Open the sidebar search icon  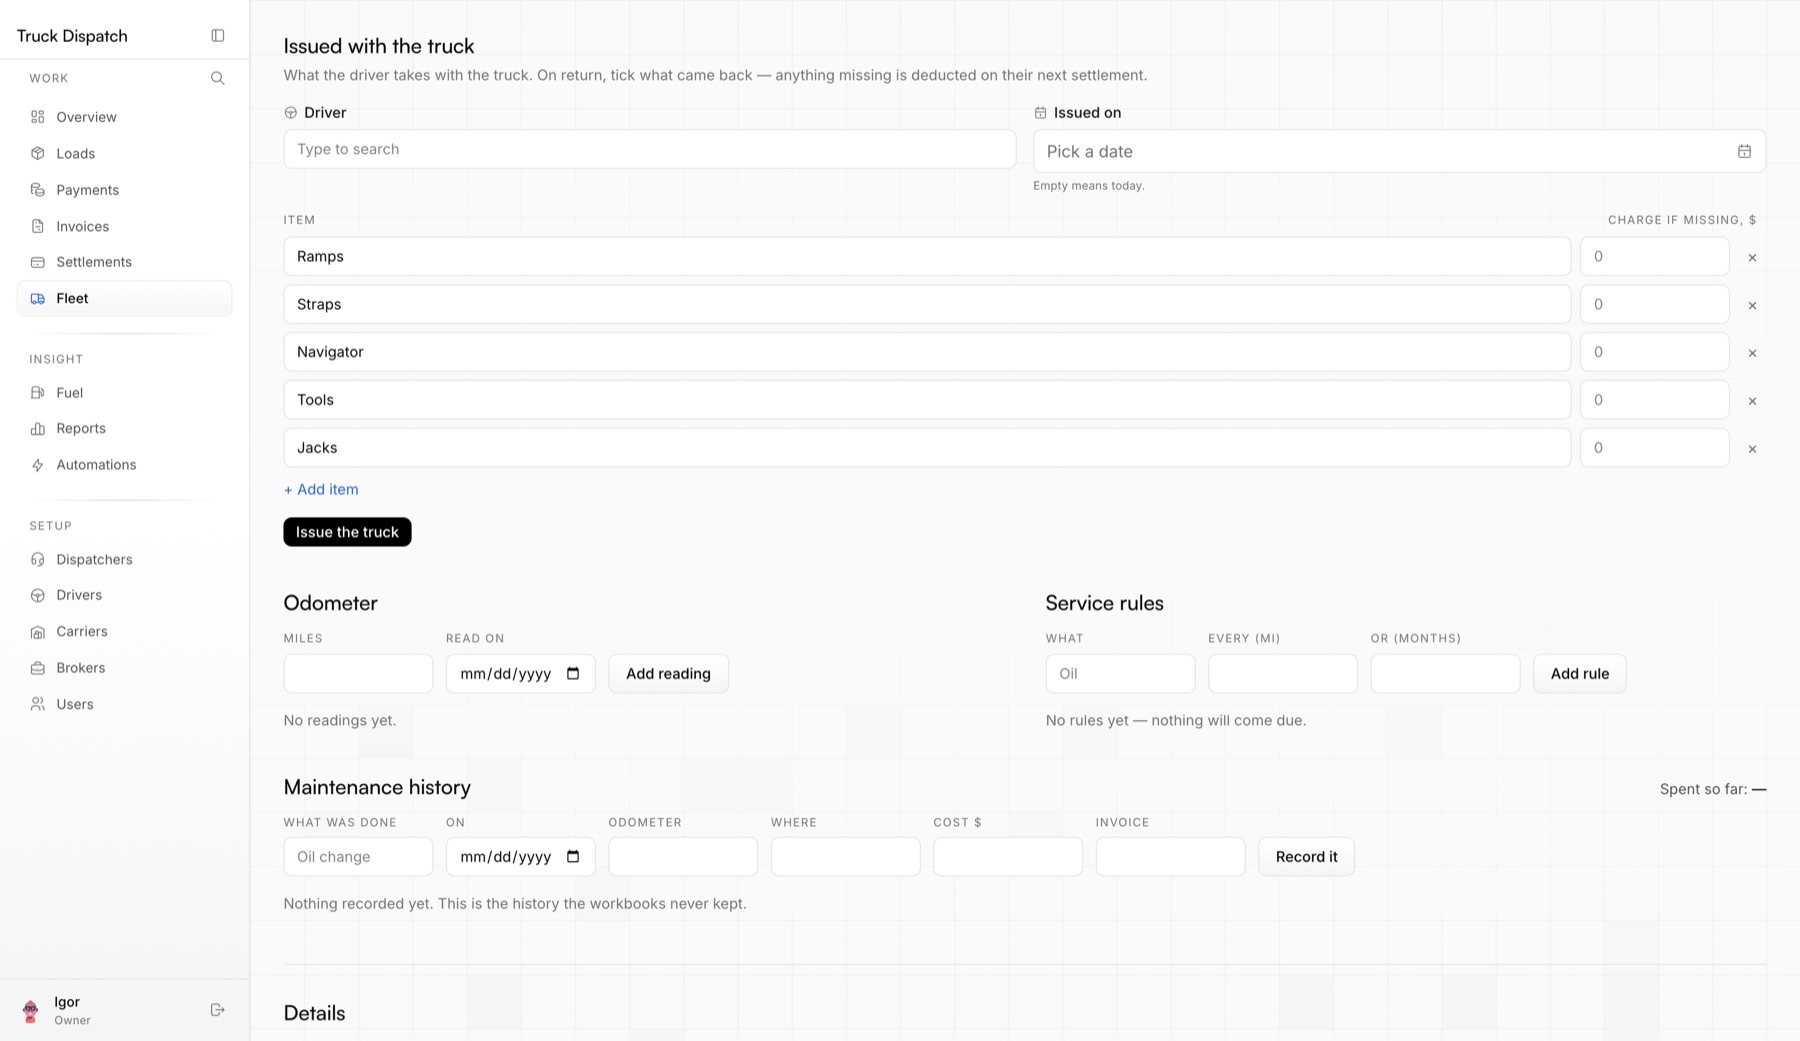click(218, 78)
